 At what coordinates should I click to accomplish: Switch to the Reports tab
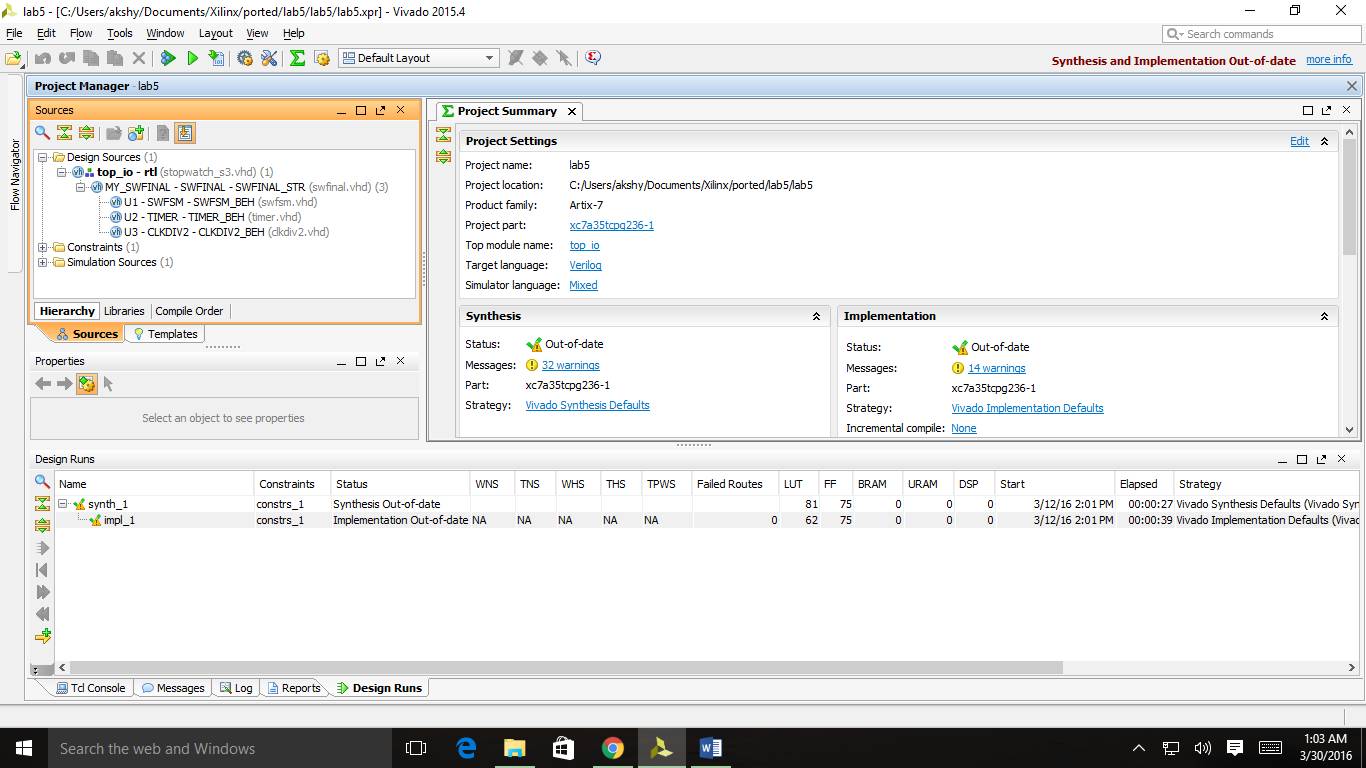coord(294,688)
